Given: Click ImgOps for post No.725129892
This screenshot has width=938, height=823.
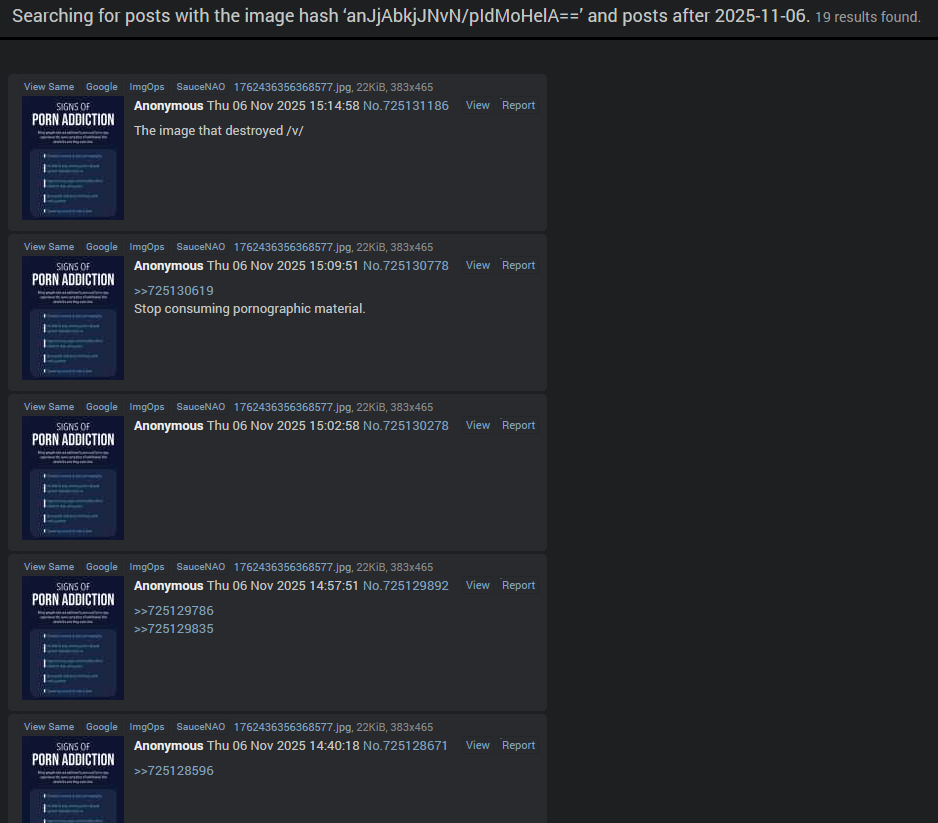Looking at the screenshot, I should point(147,567).
